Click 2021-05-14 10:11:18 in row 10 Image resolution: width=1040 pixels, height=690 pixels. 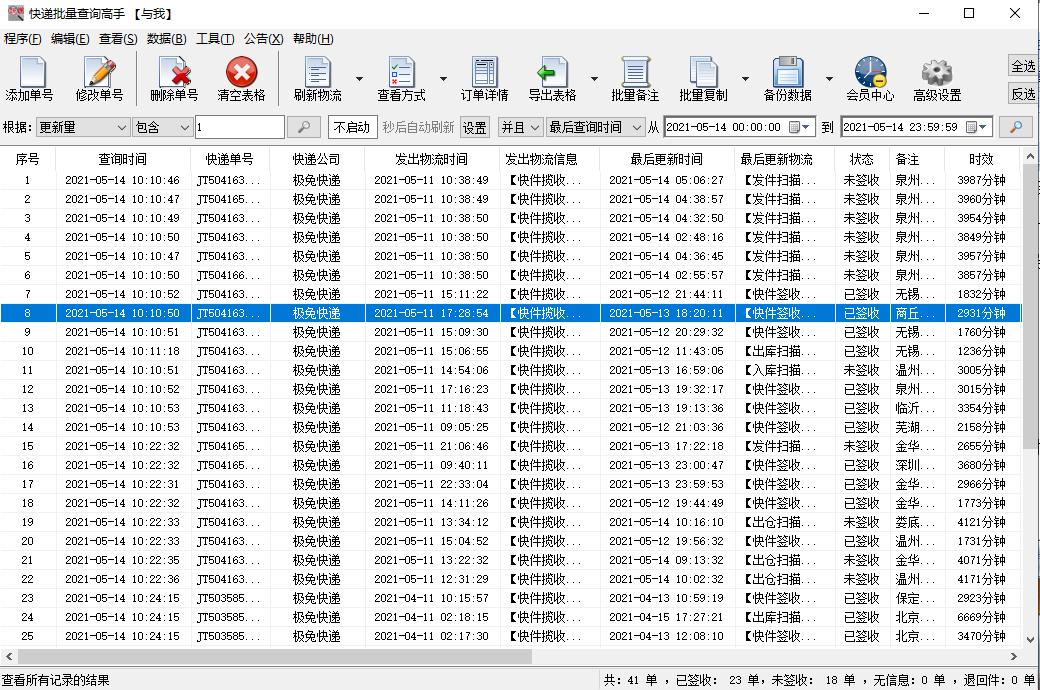click(122, 351)
